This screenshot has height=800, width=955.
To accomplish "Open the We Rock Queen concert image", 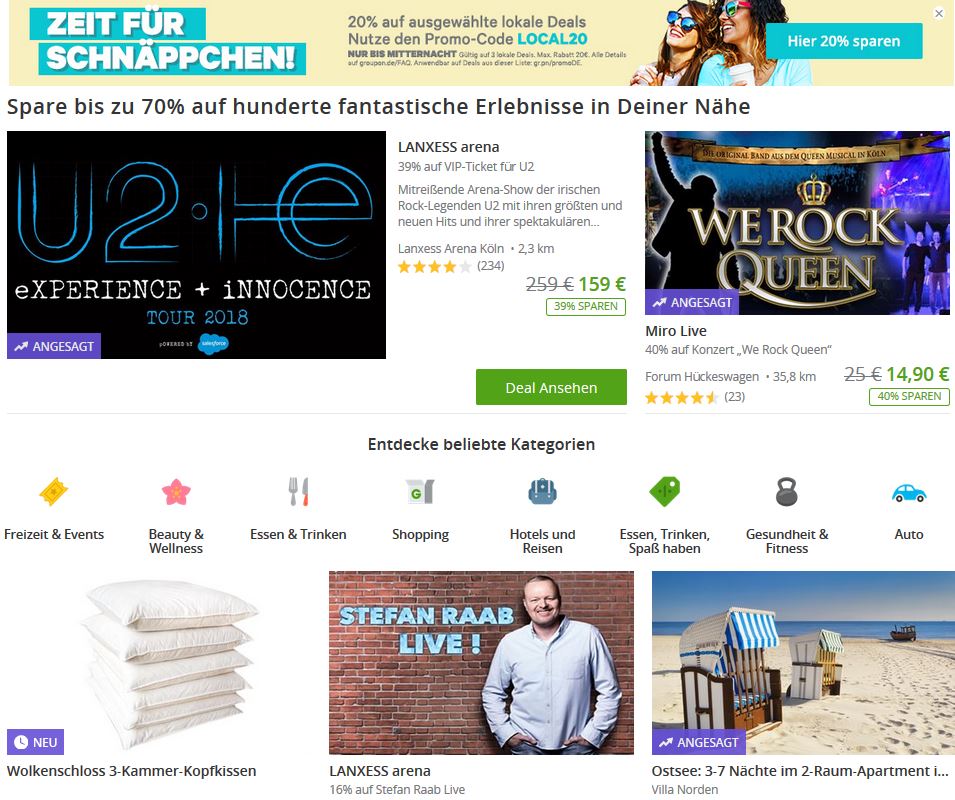I will pyautogui.click(x=797, y=223).
